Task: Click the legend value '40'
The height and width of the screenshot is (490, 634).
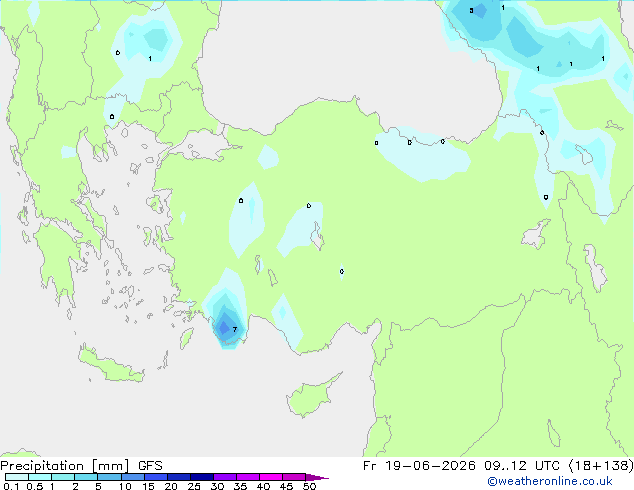Action: [x=263, y=486]
